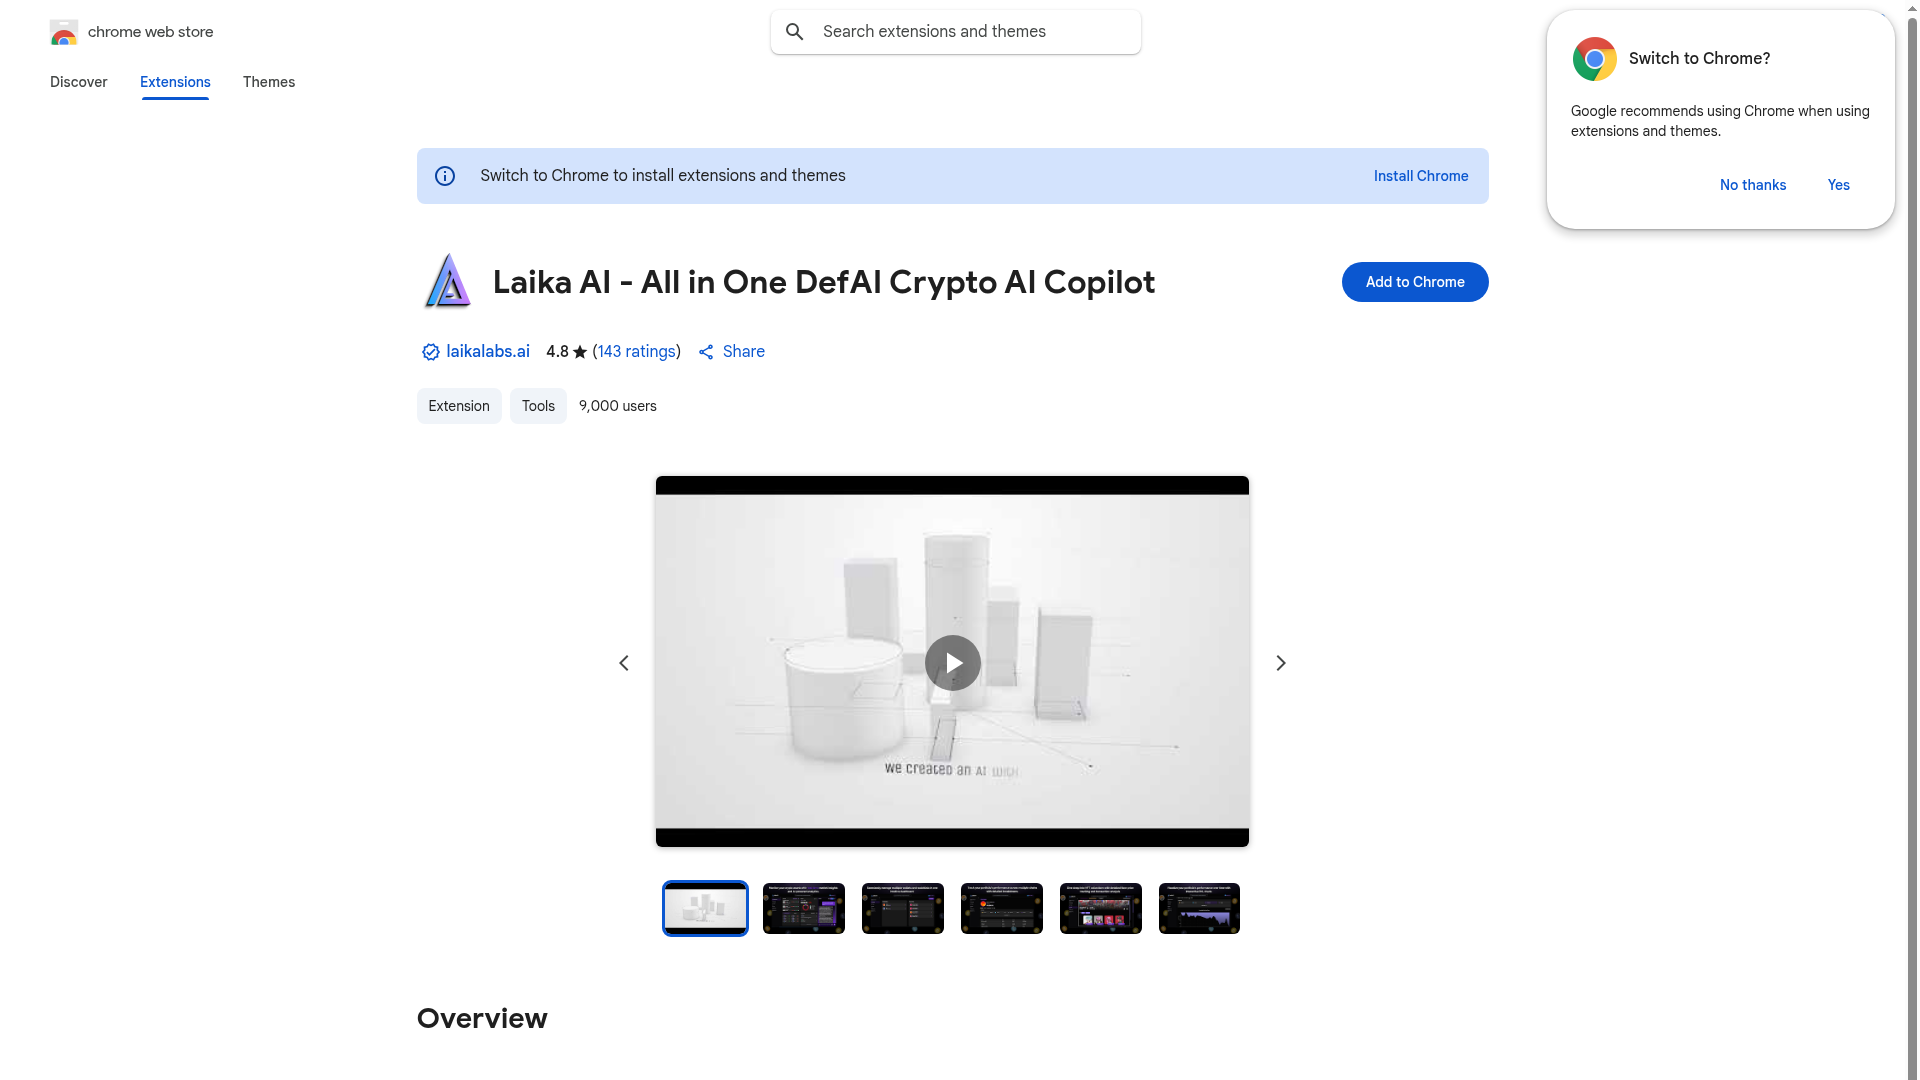Open the 143 ratings link
Image resolution: width=1920 pixels, height=1080 pixels.
(637, 352)
